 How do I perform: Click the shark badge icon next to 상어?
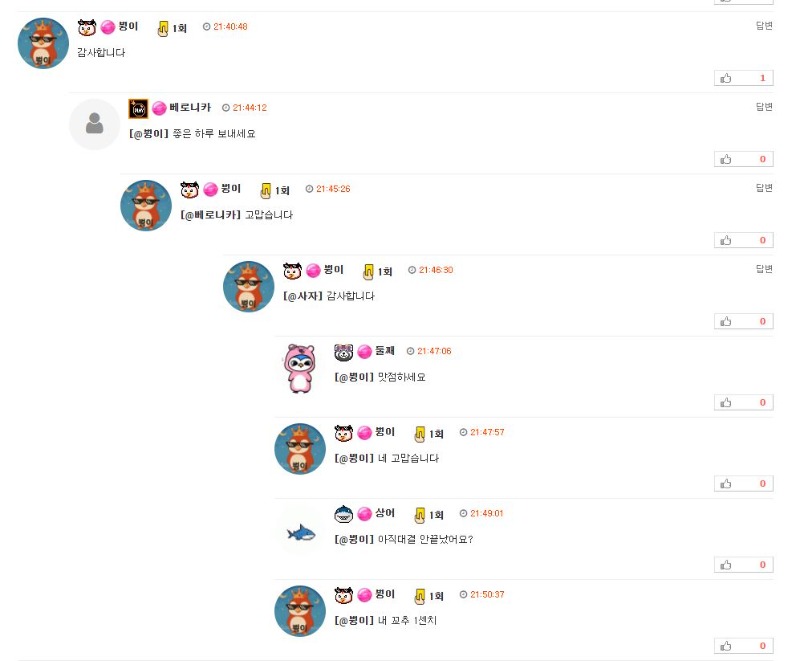[x=343, y=514]
